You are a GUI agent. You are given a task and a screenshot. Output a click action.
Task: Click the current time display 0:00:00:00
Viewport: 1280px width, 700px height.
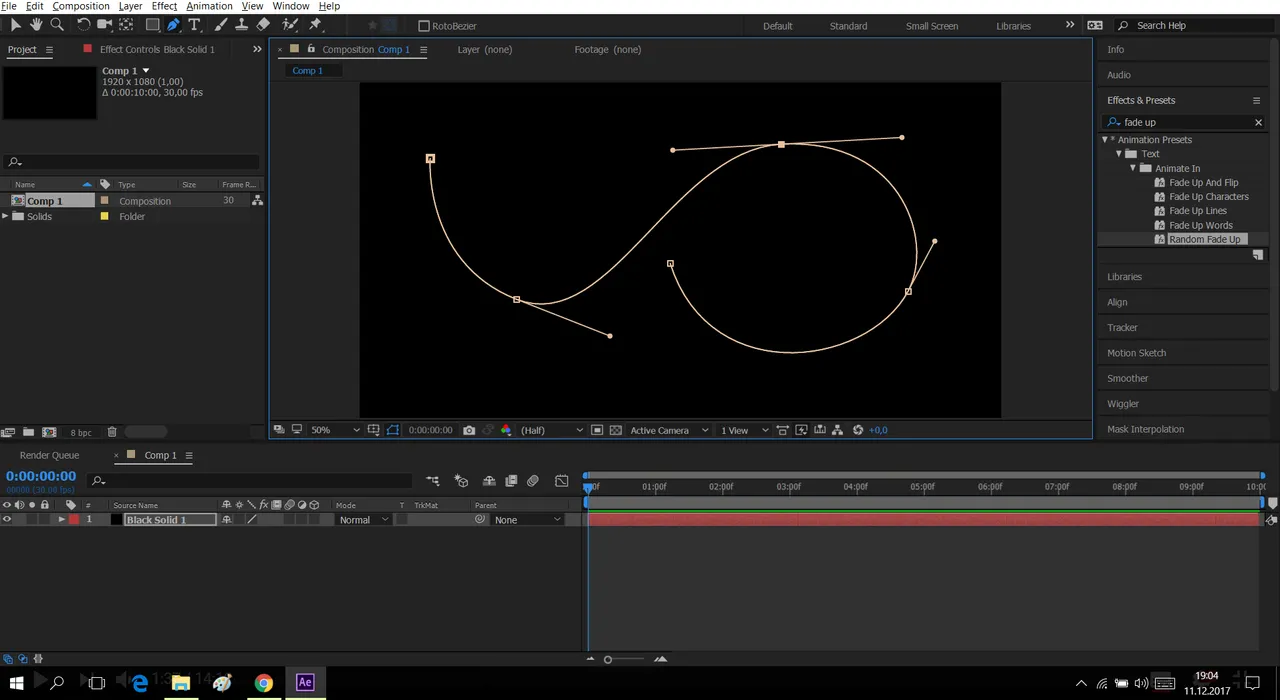point(41,476)
